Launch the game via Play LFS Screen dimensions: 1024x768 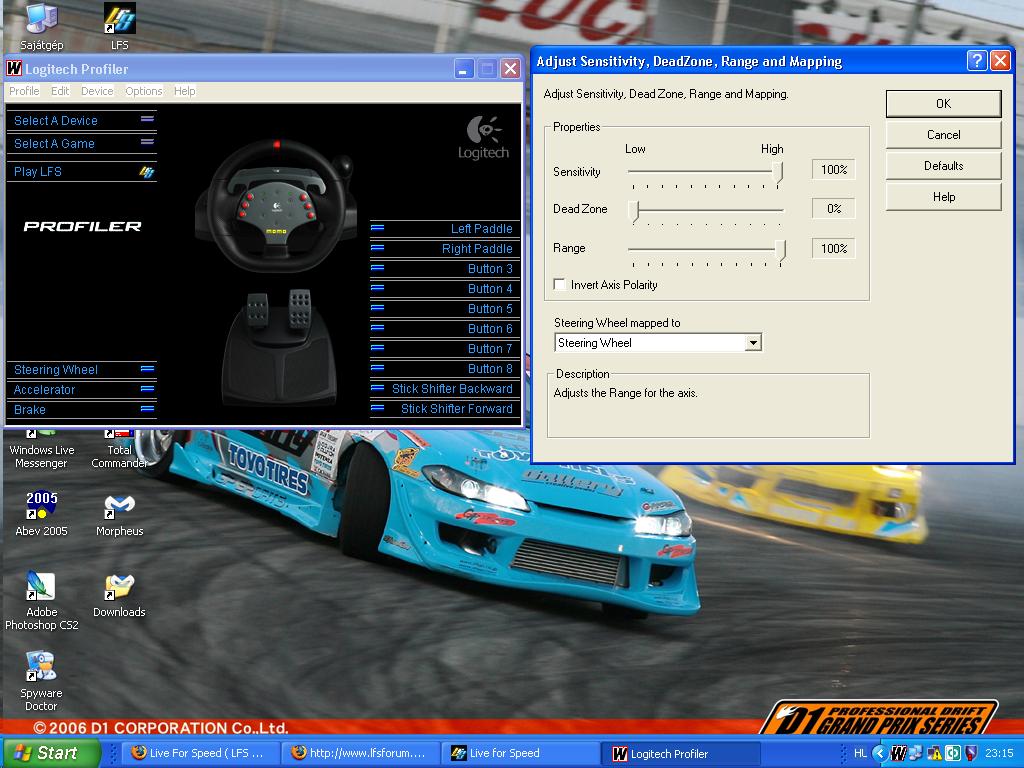[82, 172]
